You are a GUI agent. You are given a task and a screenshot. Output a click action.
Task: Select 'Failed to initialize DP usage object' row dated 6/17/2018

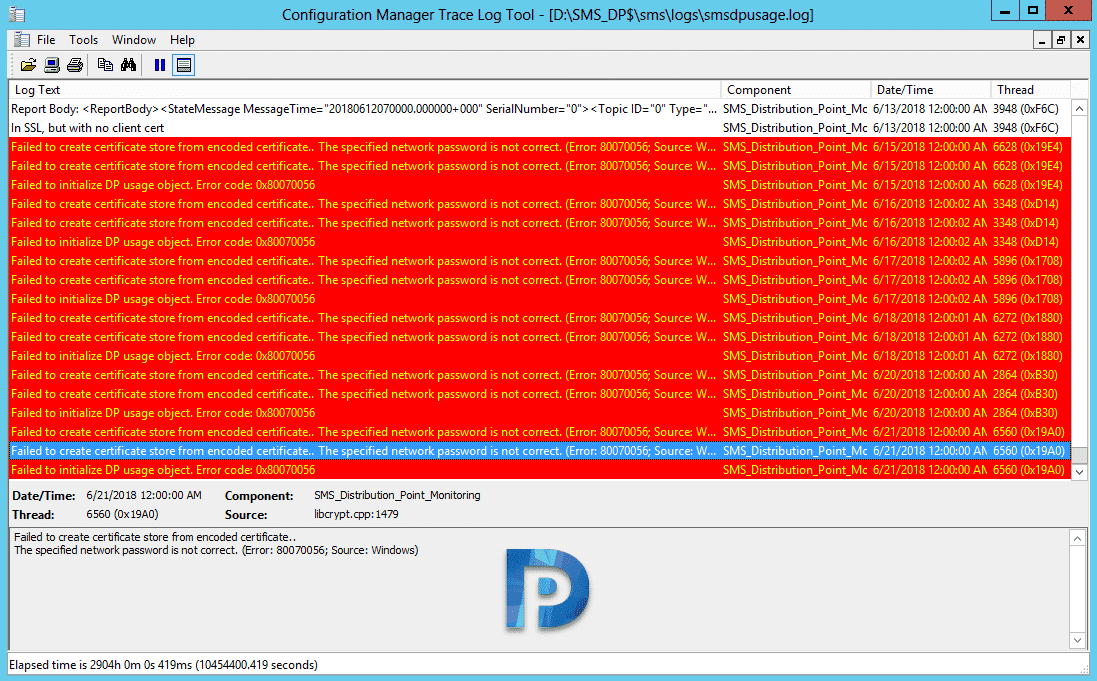click(539, 299)
